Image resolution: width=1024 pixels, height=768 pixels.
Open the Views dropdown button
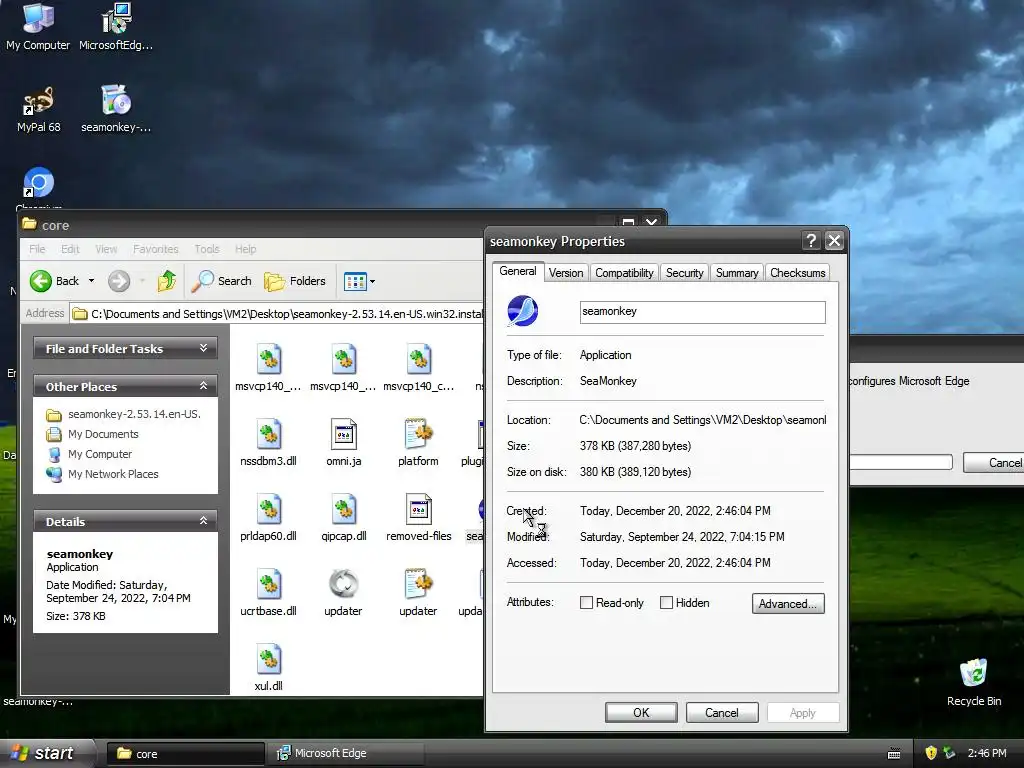point(359,281)
